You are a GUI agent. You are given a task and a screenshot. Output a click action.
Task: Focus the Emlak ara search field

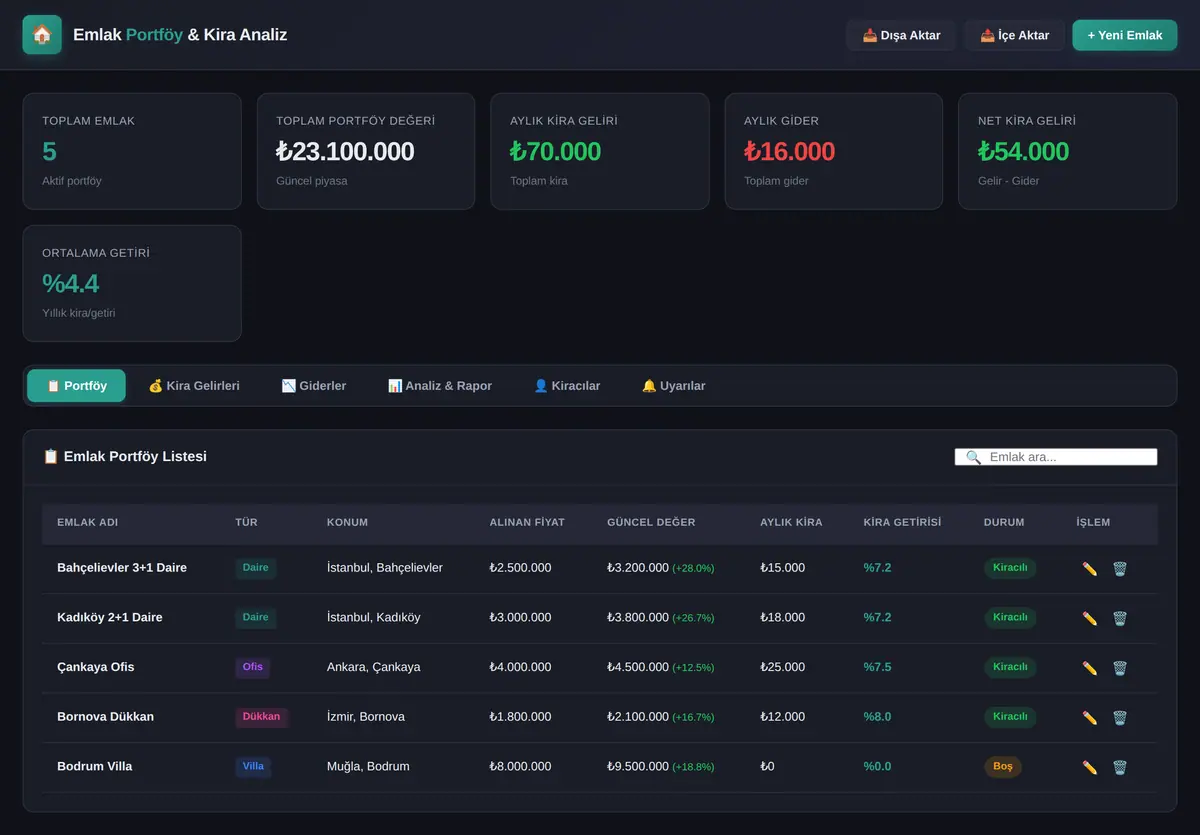pyautogui.click(x=1056, y=457)
